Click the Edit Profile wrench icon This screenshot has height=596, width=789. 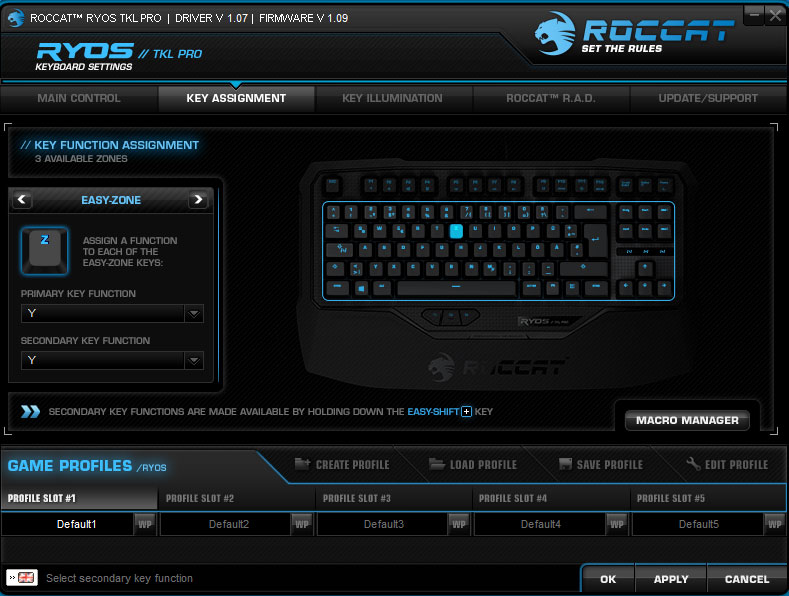pyautogui.click(x=693, y=464)
